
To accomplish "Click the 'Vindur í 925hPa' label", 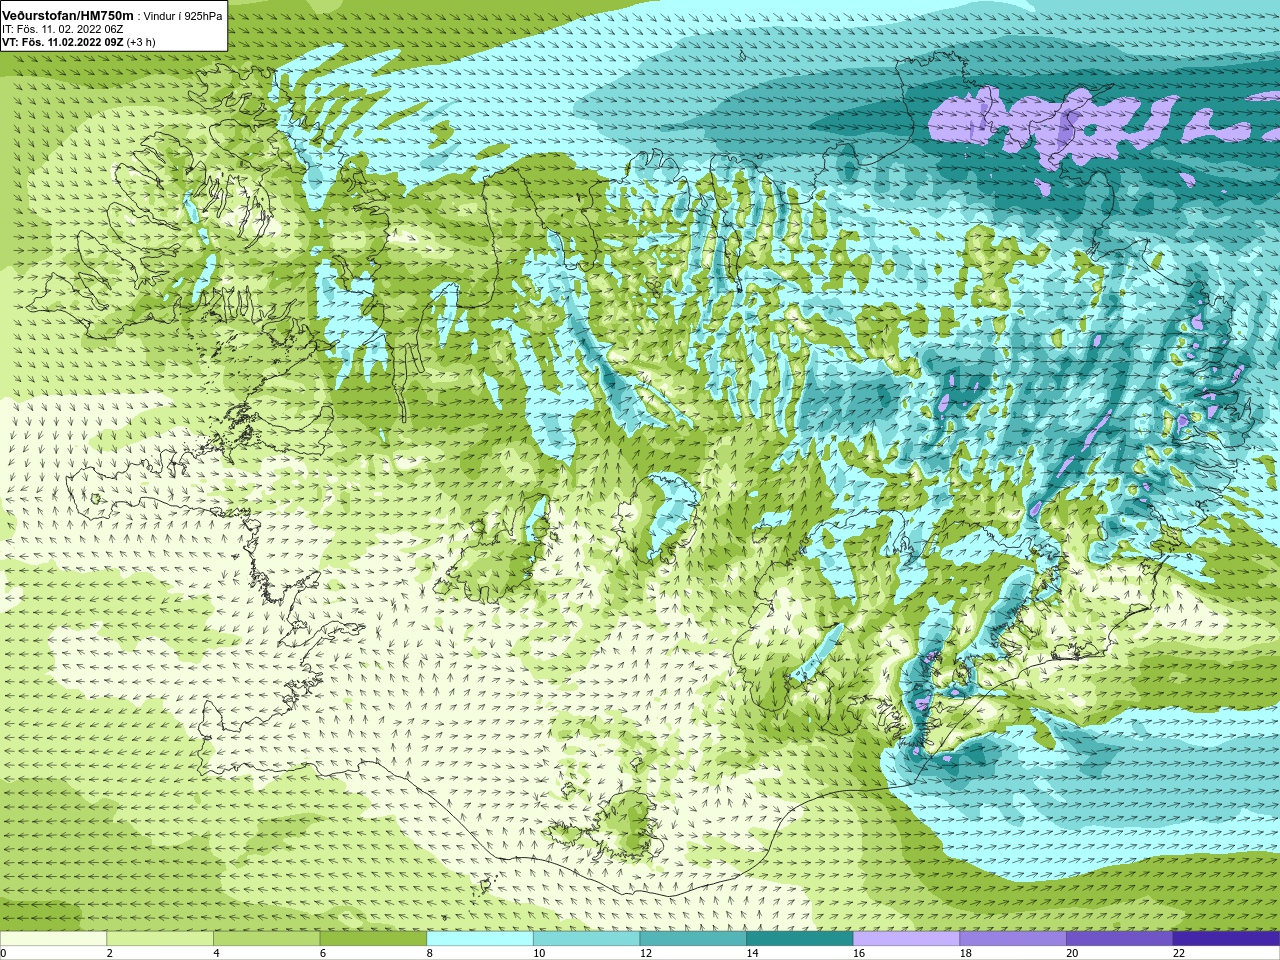I will [x=183, y=16].
